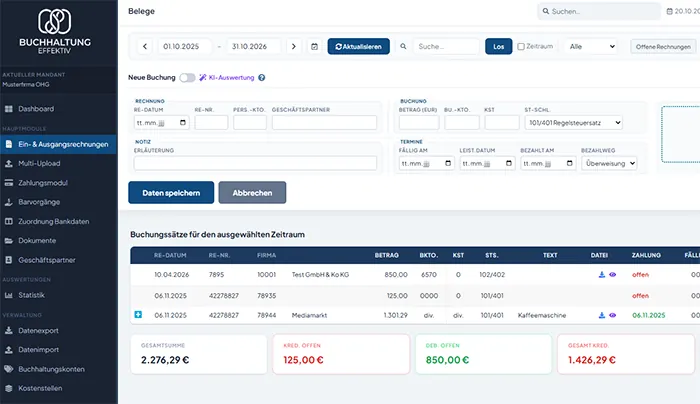Check the Zeitraum checkbox
This screenshot has width=700, height=404.
(x=521, y=46)
